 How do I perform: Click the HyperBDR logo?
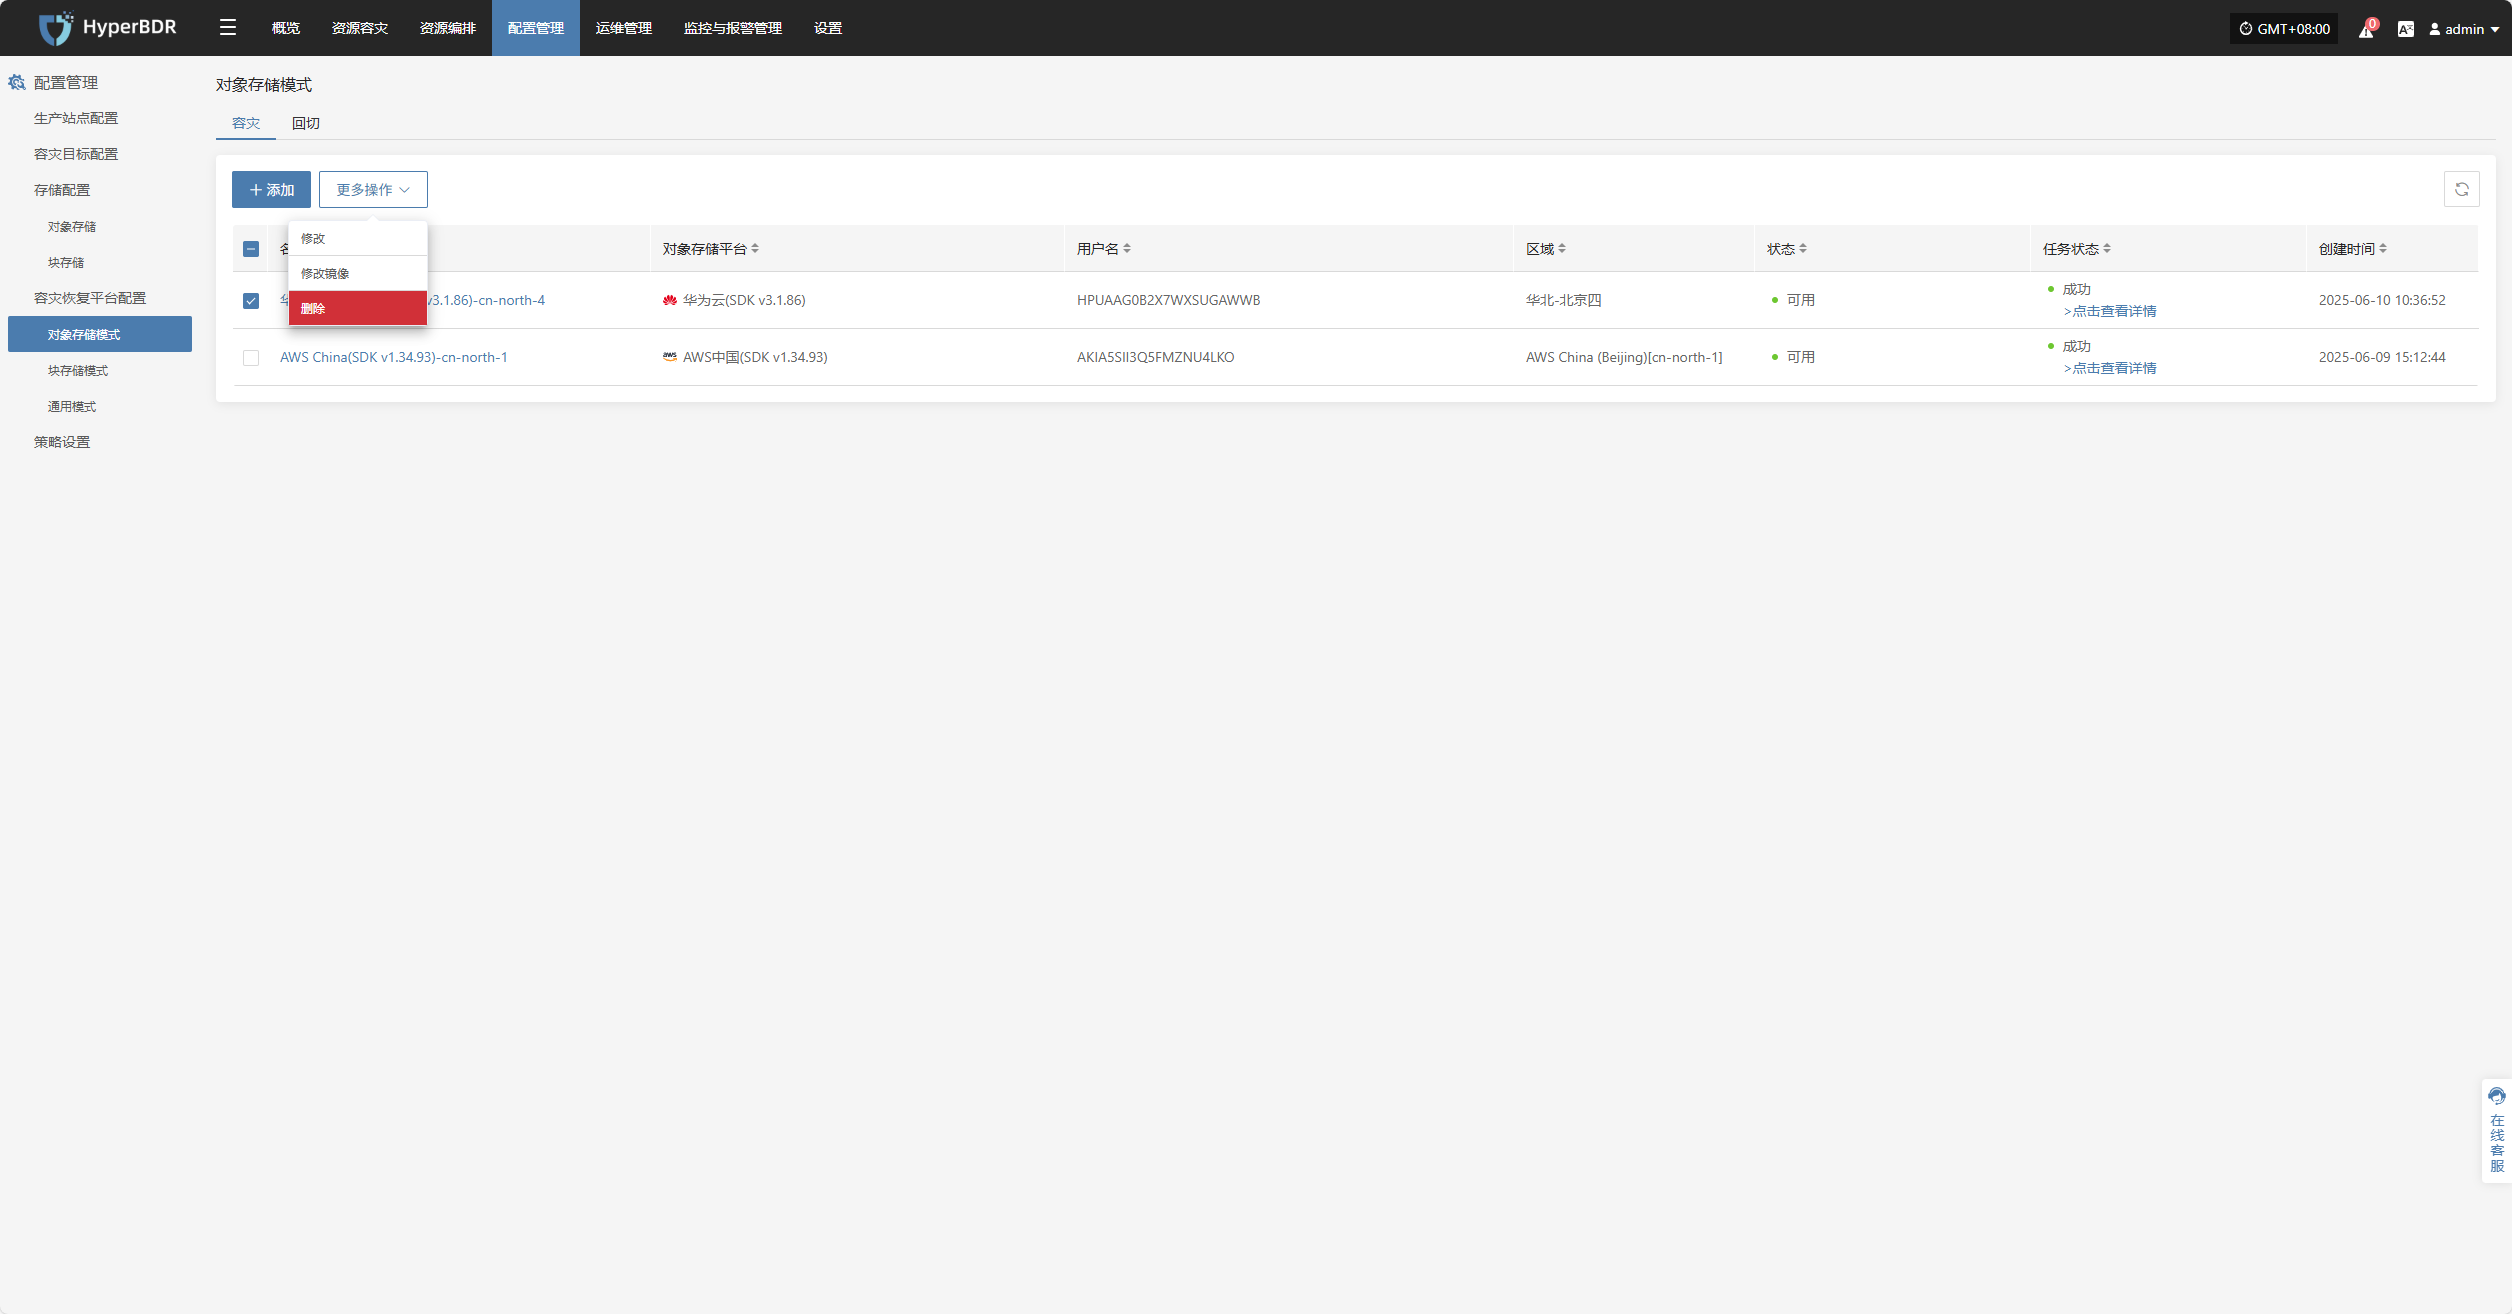107,28
